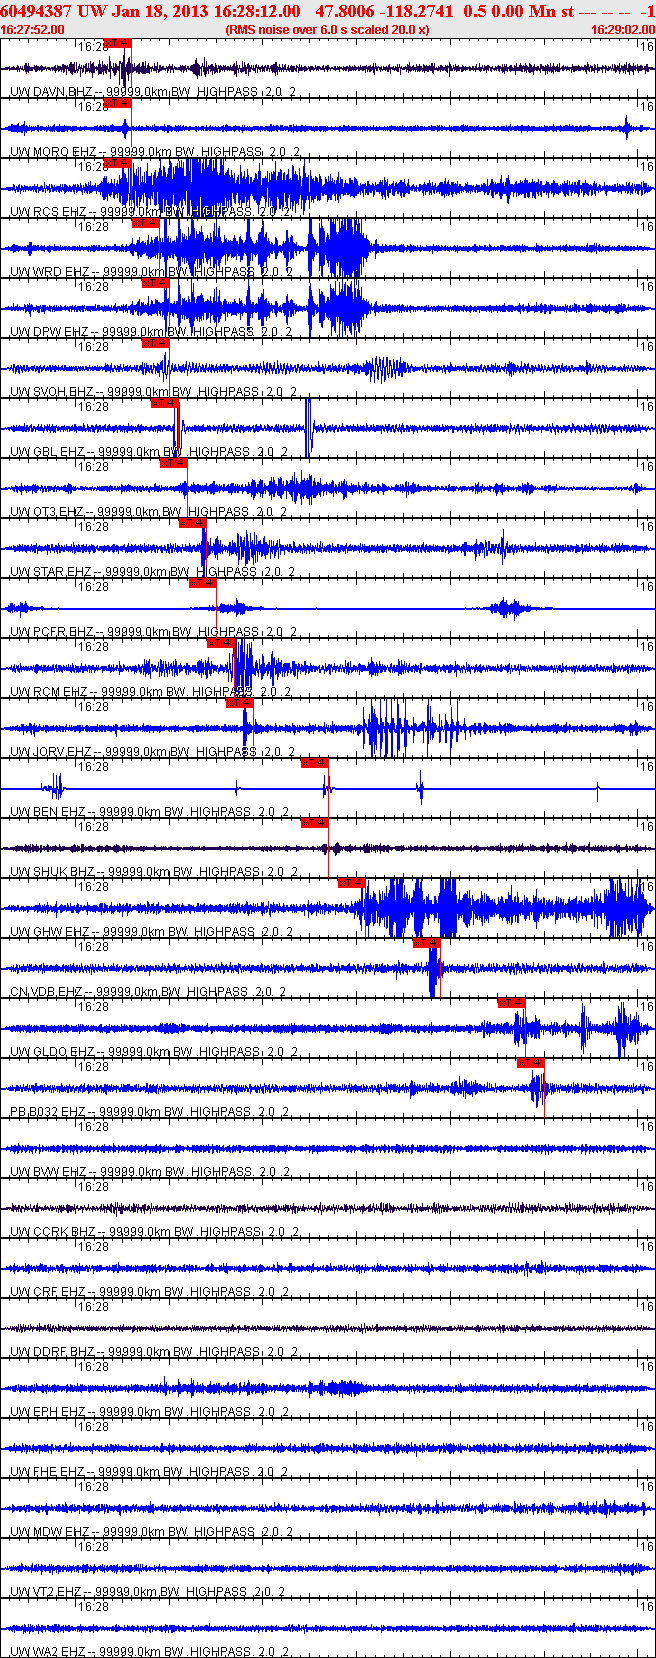
Task: Click the "UW EPH EHZ" trace label
Action: coord(48,1412)
